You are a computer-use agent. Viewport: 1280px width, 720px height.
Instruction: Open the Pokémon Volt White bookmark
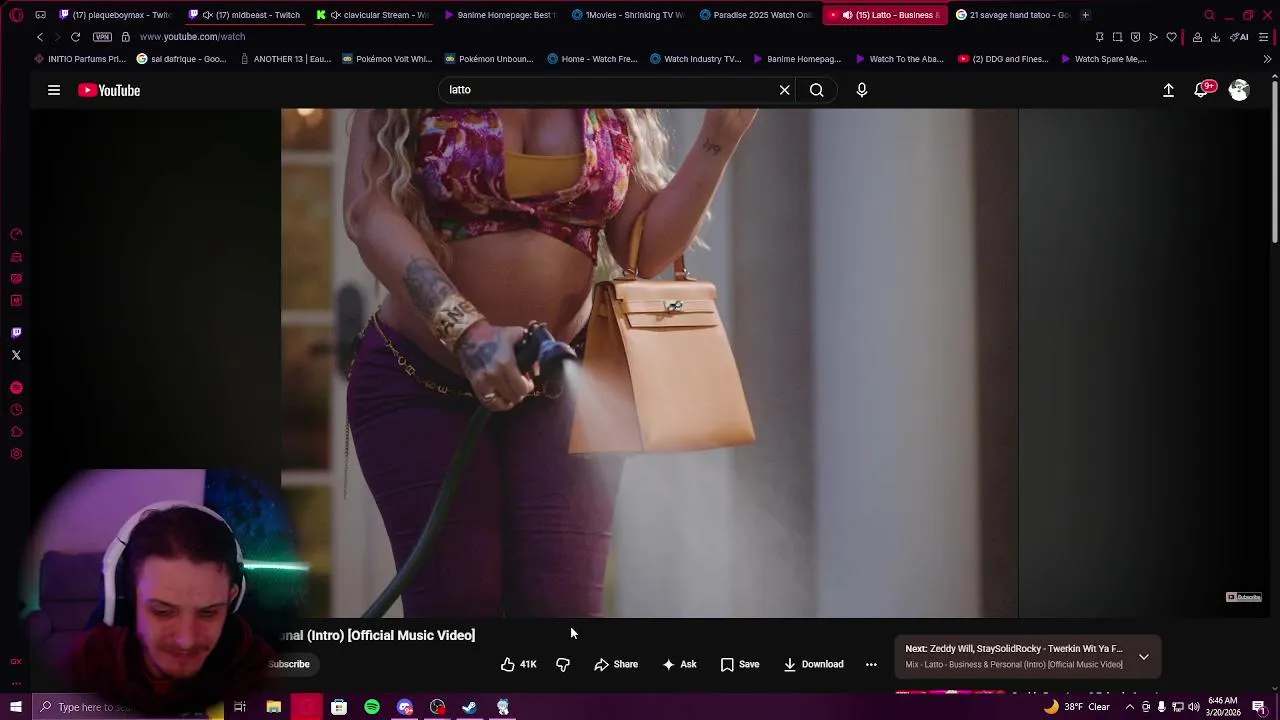point(387,59)
